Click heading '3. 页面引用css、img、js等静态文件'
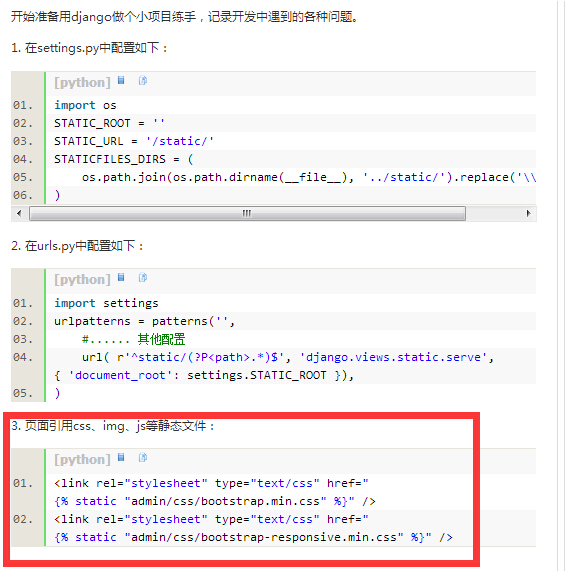This screenshot has width=569, height=571. pyautogui.click(x=113, y=426)
